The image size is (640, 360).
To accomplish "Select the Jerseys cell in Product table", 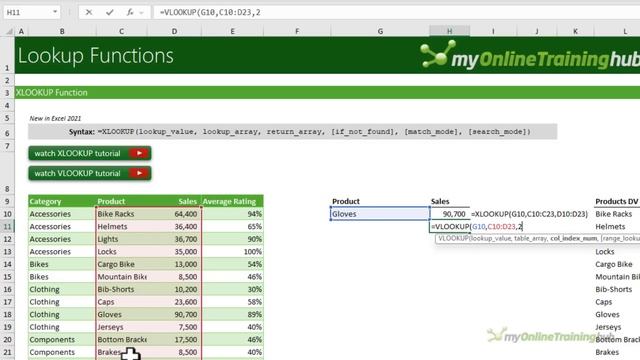I will tap(121, 327).
